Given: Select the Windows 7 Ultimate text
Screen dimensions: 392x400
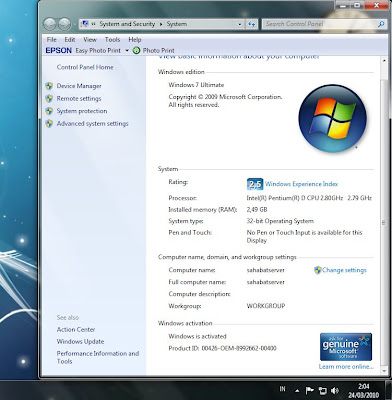Looking at the screenshot, I should click(x=196, y=85).
